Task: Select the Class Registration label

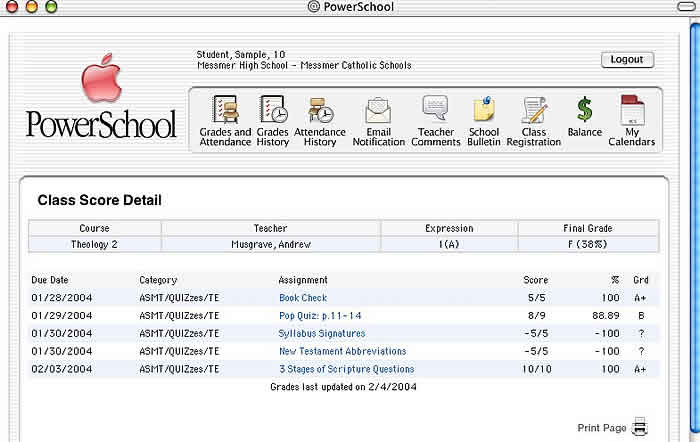Action: [534, 137]
